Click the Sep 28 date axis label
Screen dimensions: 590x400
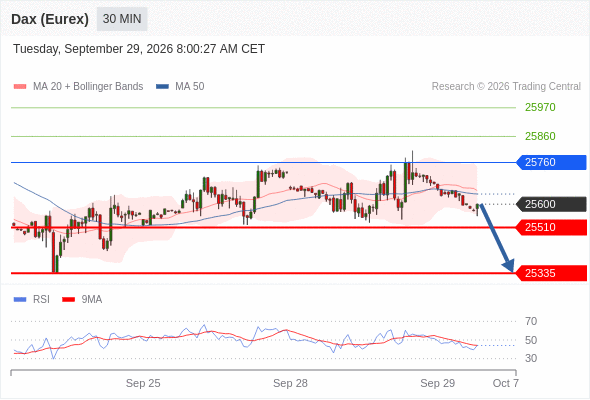coord(290,383)
